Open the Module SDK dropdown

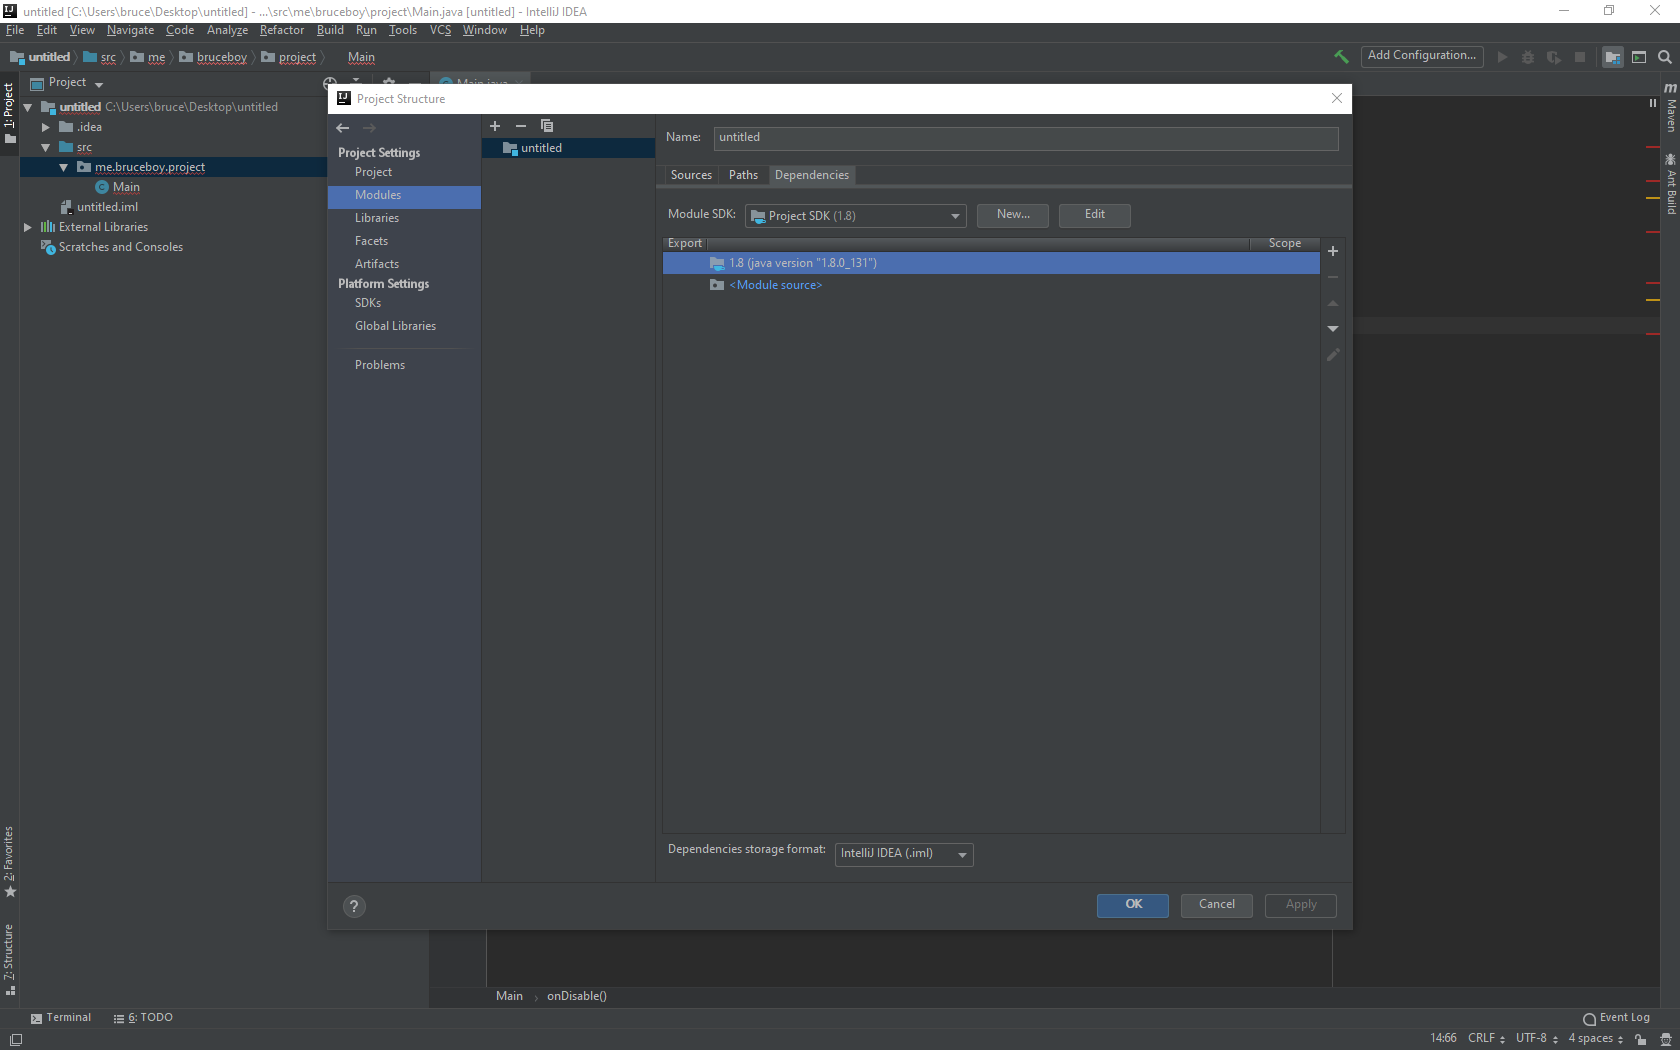(x=855, y=216)
